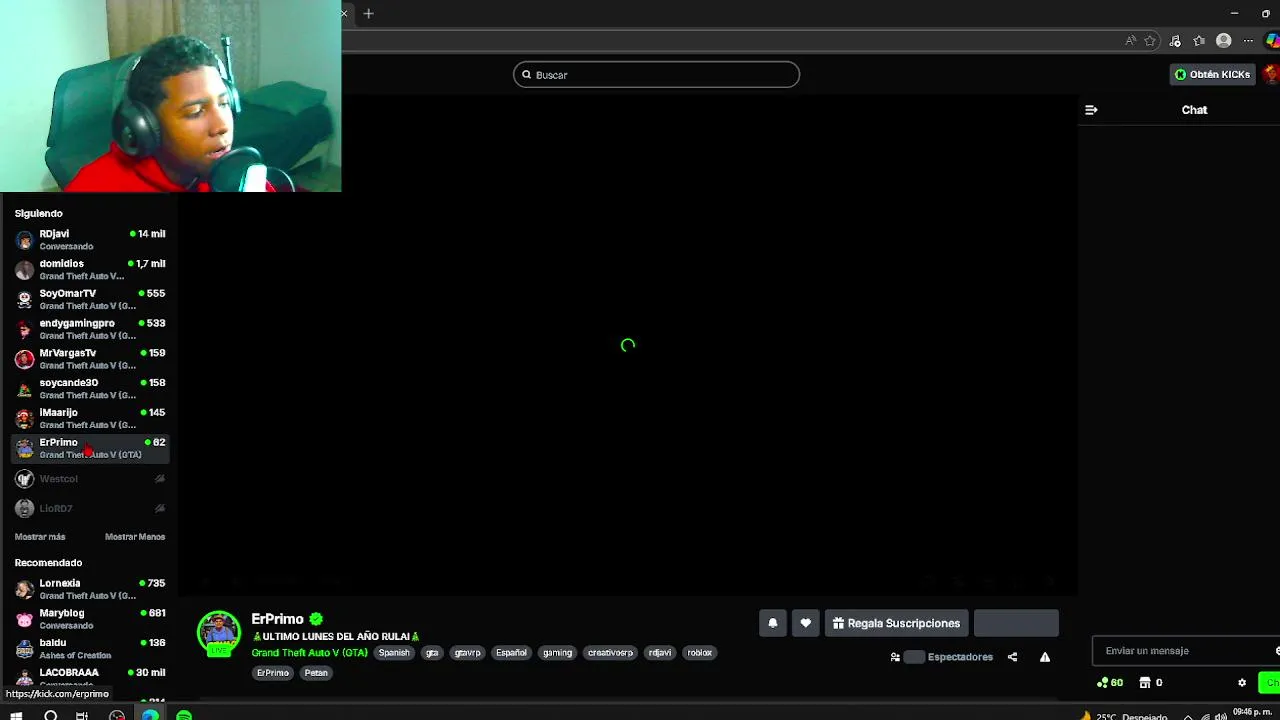Open recommended LACOBRAAA channel
Screen dimensions: 1280x720
click(x=90, y=677)
